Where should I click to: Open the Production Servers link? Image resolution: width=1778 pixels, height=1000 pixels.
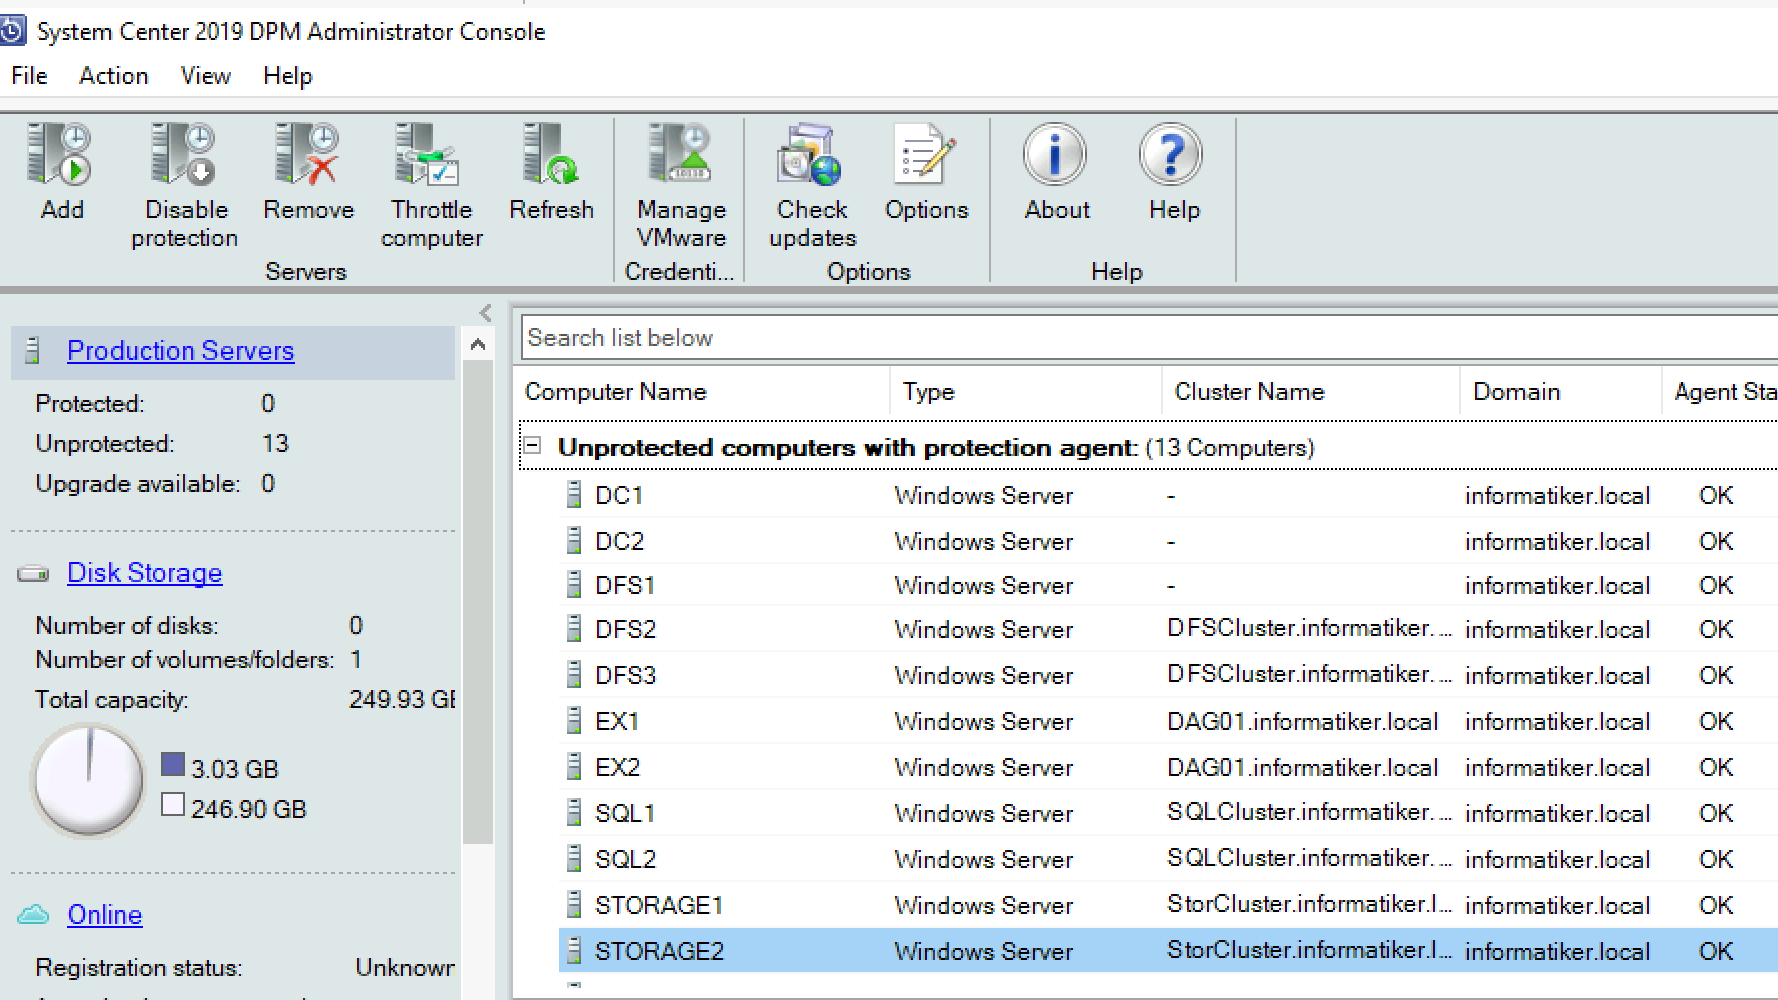(180, 351)
